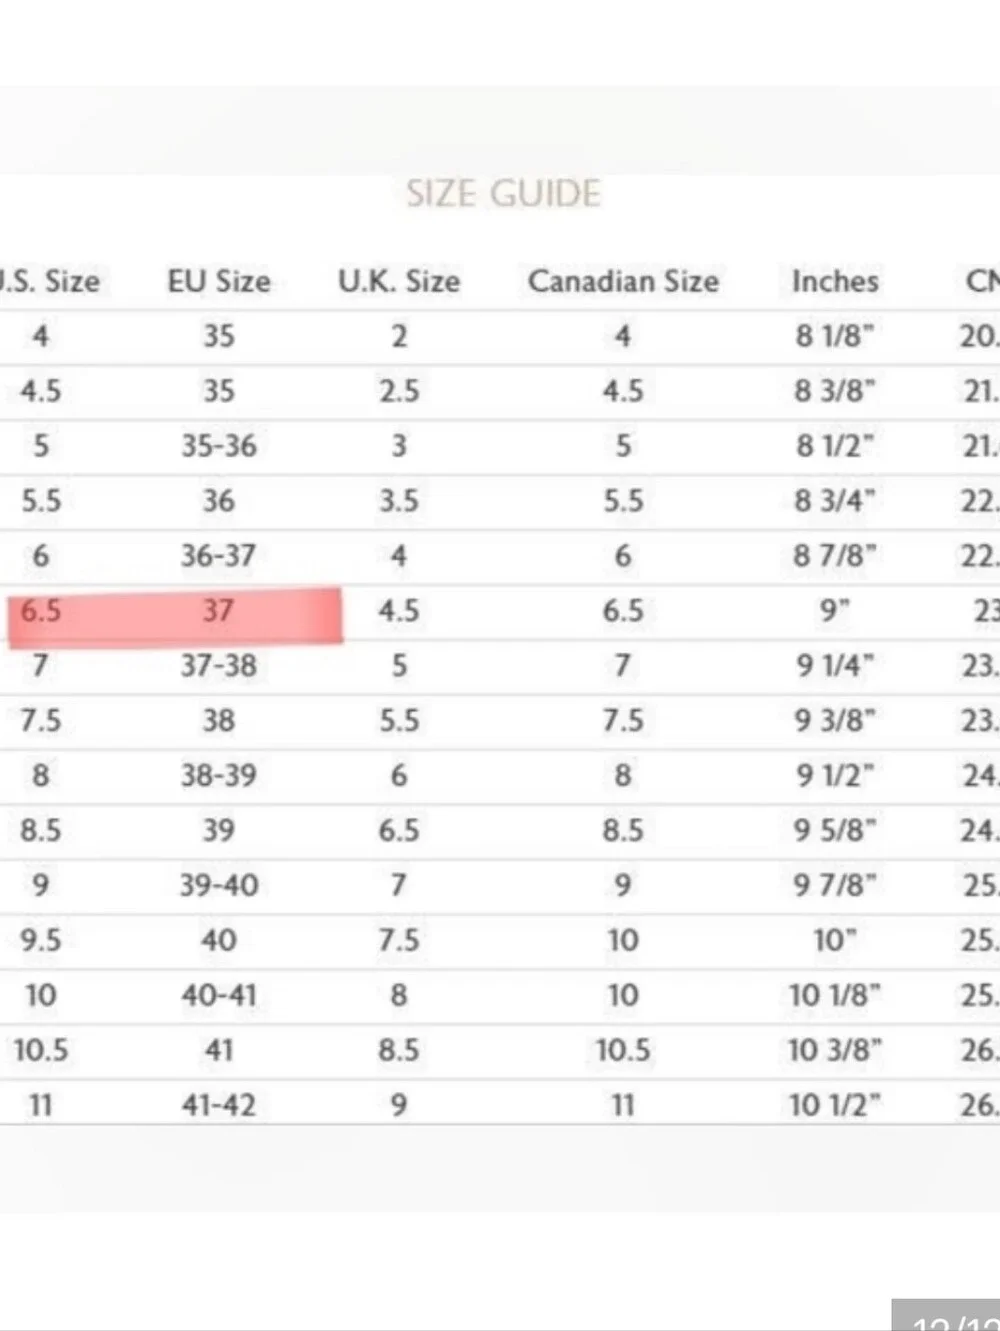The height and width of the screenshot is (1331, 1000).
Task: Select Canadian size 10.5 cell
Action: pyautogui.click(x=623, y=1050)
